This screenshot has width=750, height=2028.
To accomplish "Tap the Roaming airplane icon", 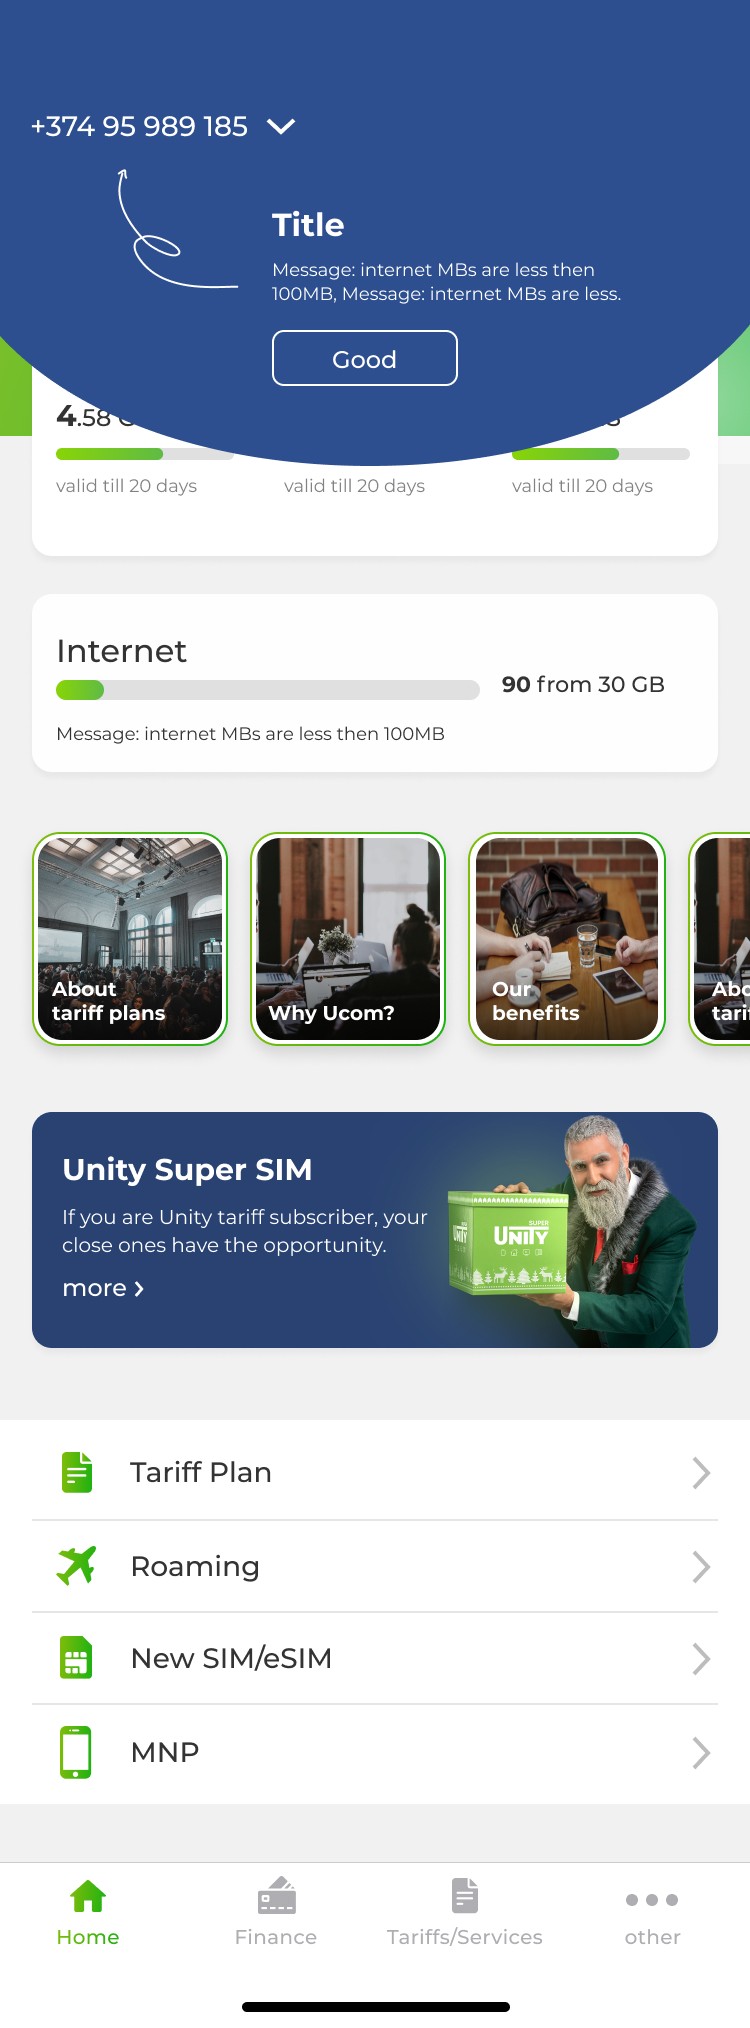I will point(76,1565).
